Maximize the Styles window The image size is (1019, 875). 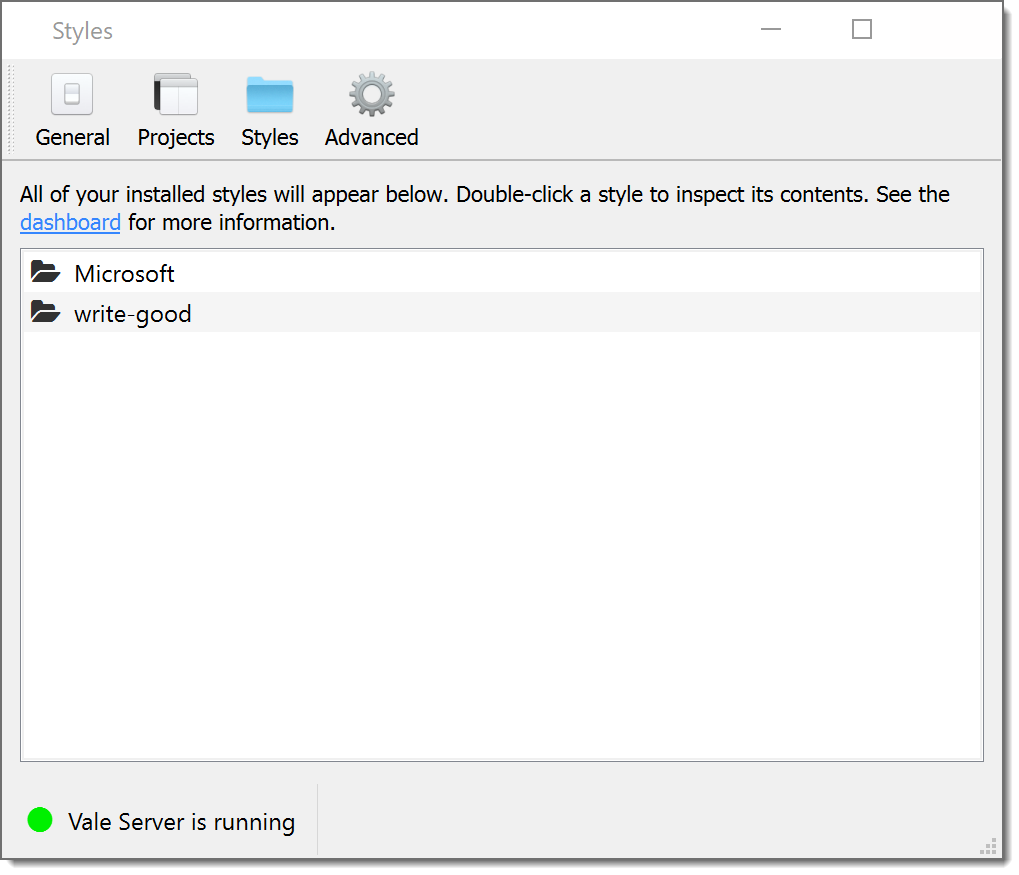pyautogui.click(x=862, y=29)
